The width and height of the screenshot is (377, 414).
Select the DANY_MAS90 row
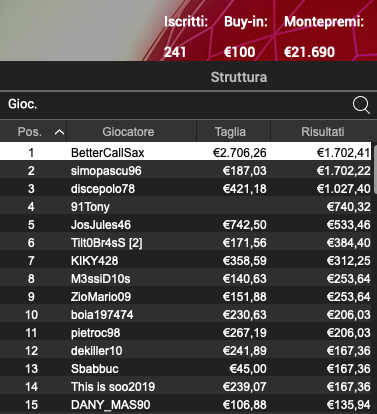[x=186, y=405]
